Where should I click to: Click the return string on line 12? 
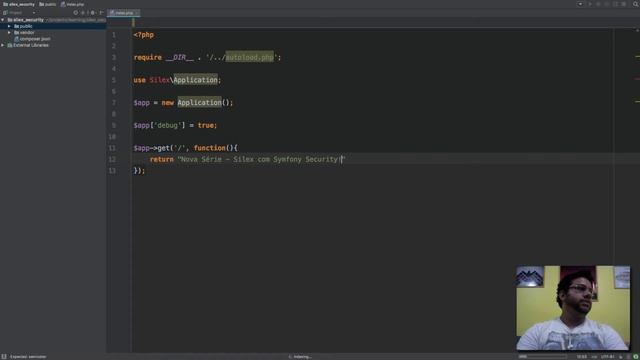261,159
